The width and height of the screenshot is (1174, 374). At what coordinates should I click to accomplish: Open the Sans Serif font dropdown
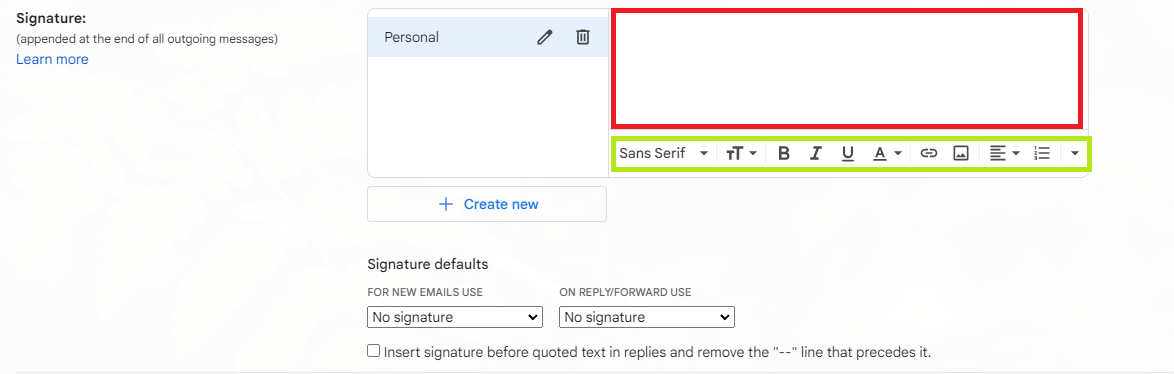click(663, 153)
